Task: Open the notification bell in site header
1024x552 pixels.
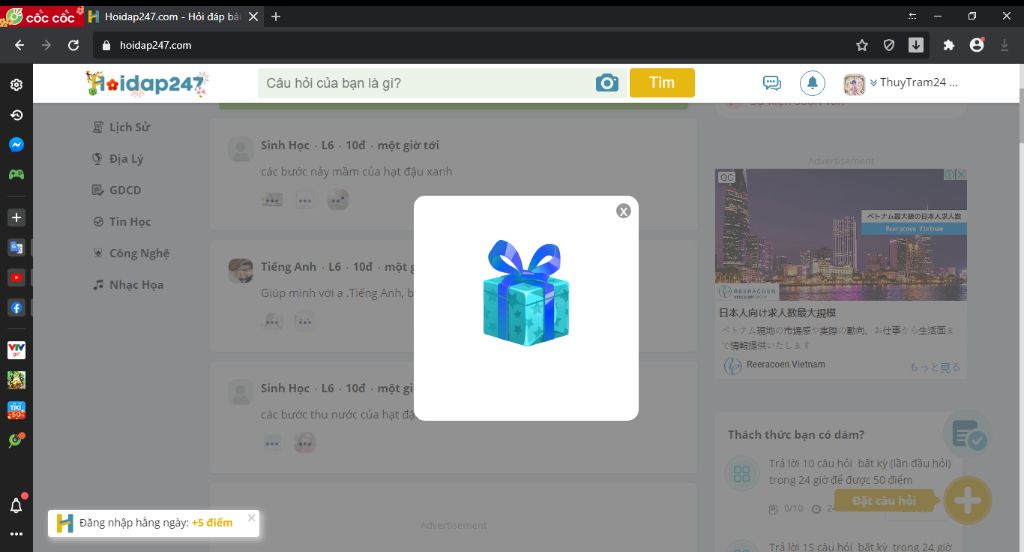Action: (x=812, y=83)
